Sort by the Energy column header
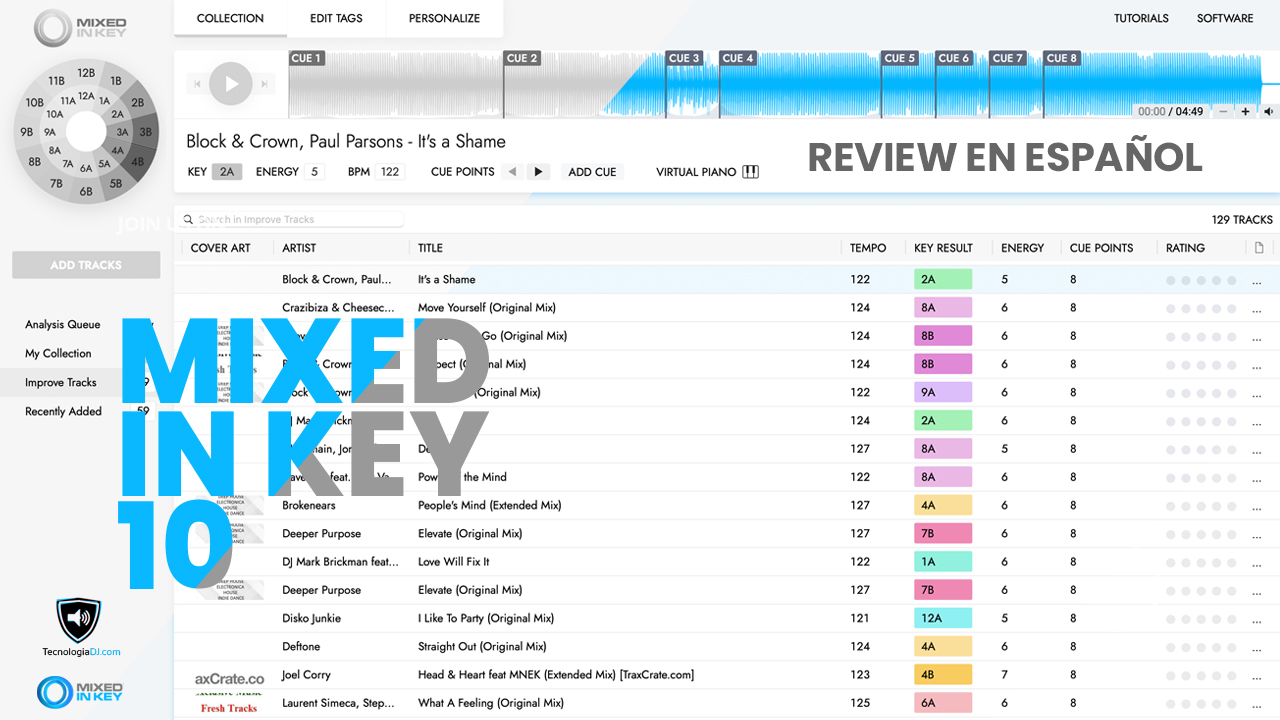1280x720 pixels. [1022, 248]
